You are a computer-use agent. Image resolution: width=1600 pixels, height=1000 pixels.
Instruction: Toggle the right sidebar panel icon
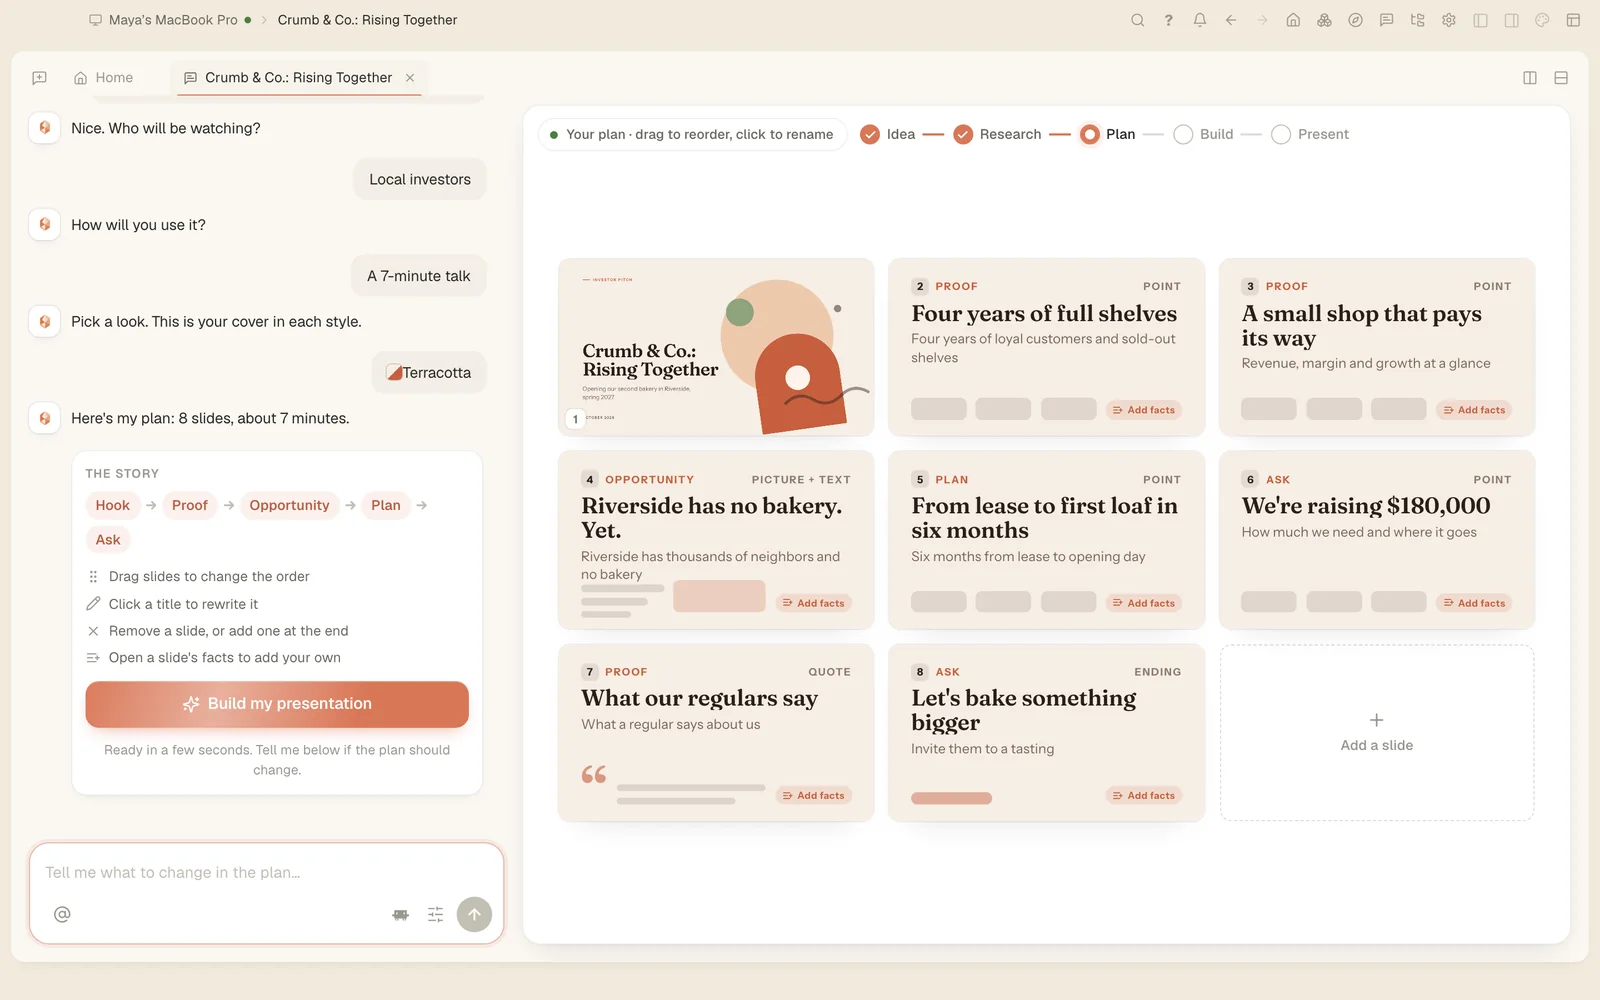click(x=1512, y=20)
